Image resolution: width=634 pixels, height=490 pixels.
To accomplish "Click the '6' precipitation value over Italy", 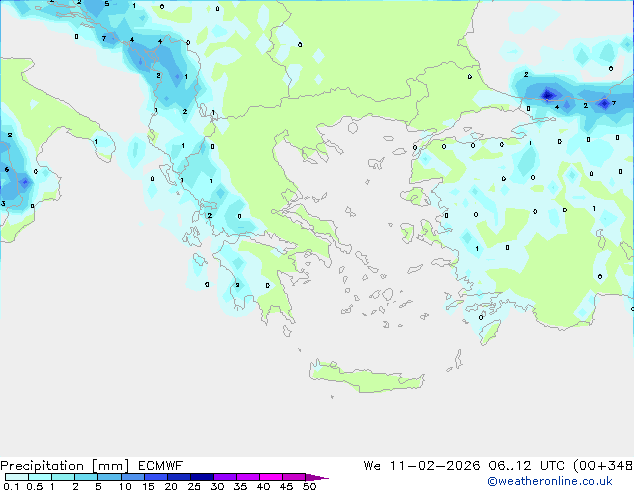I will 7,169.
